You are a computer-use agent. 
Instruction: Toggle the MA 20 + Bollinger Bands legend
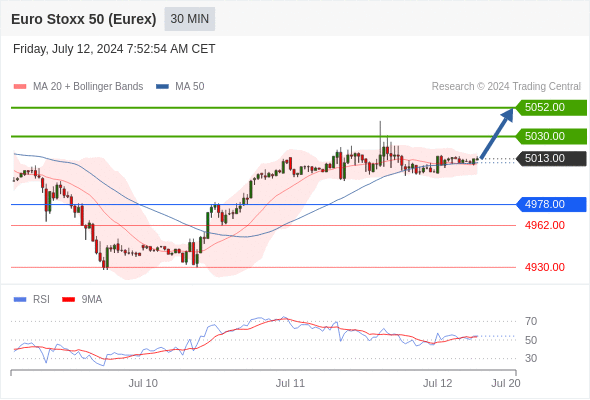click(x=78, y=87)
